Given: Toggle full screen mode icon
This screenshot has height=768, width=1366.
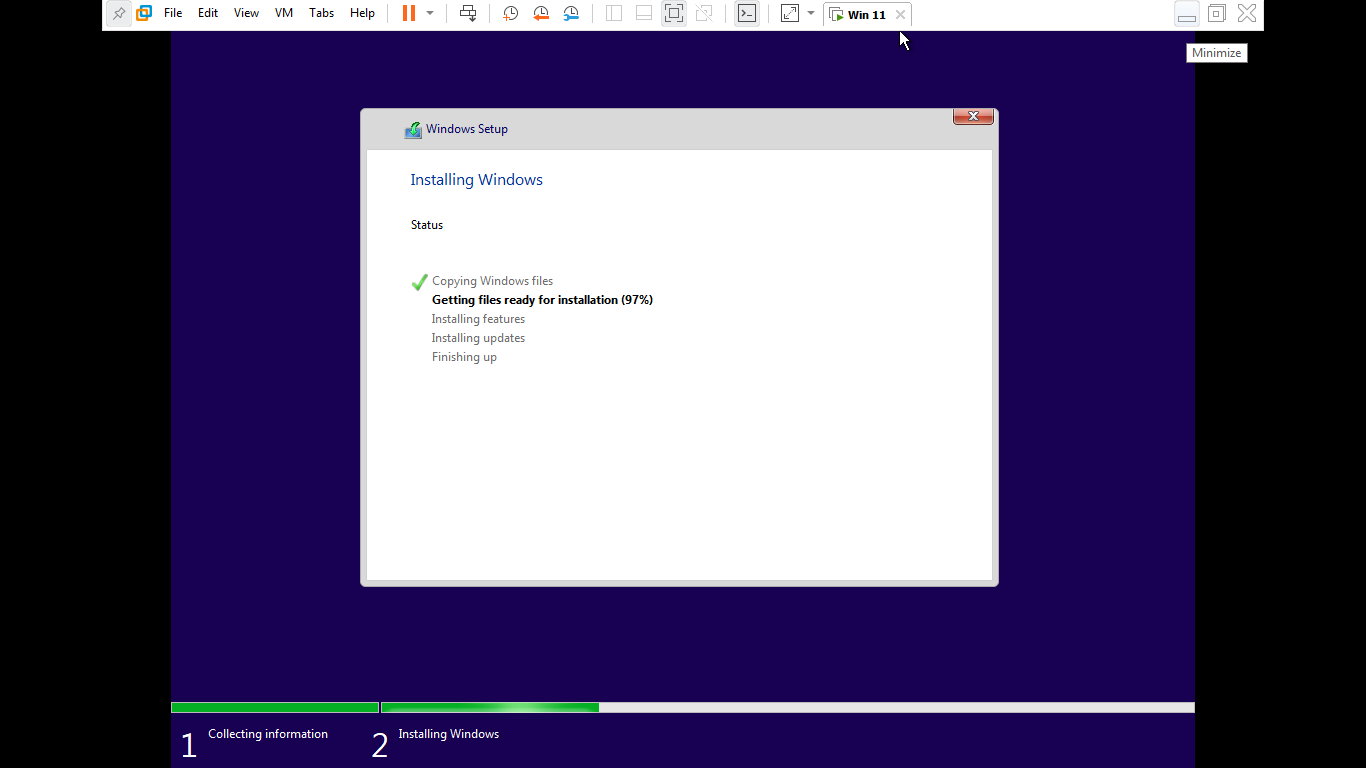Looking at the screenshot, I should [674, 14].
